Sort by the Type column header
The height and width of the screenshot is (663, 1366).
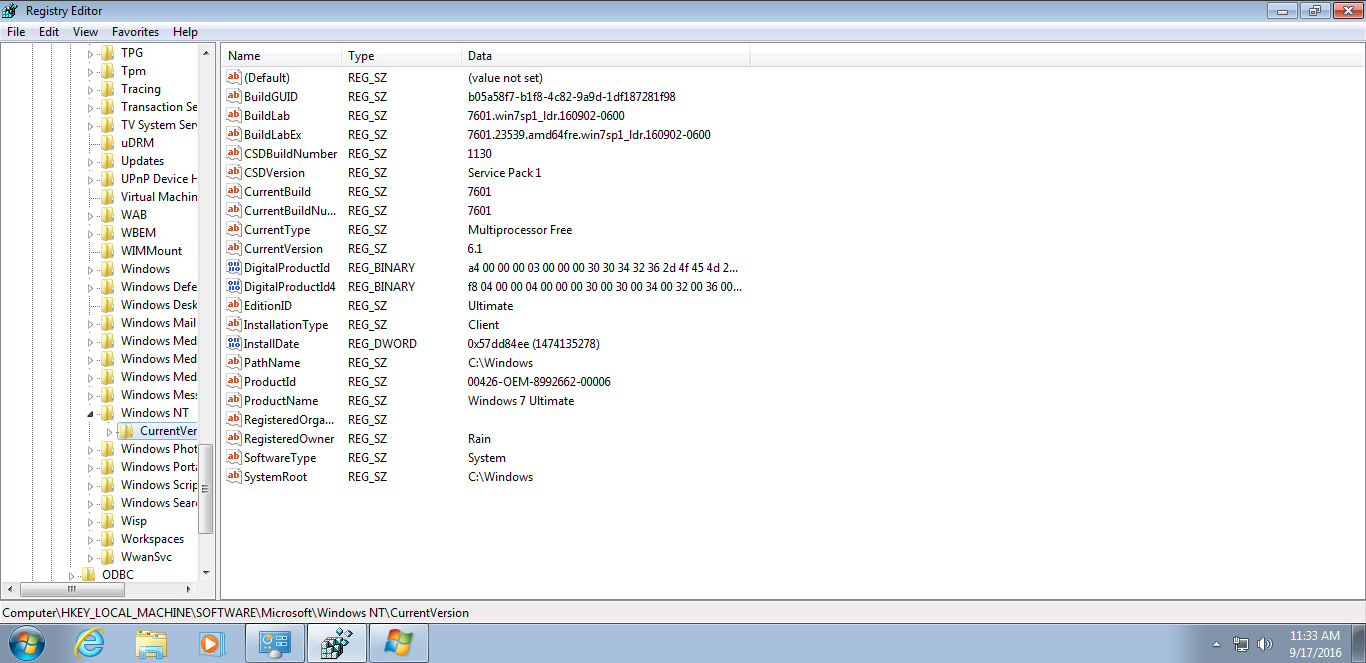click(x=401, y=56)
